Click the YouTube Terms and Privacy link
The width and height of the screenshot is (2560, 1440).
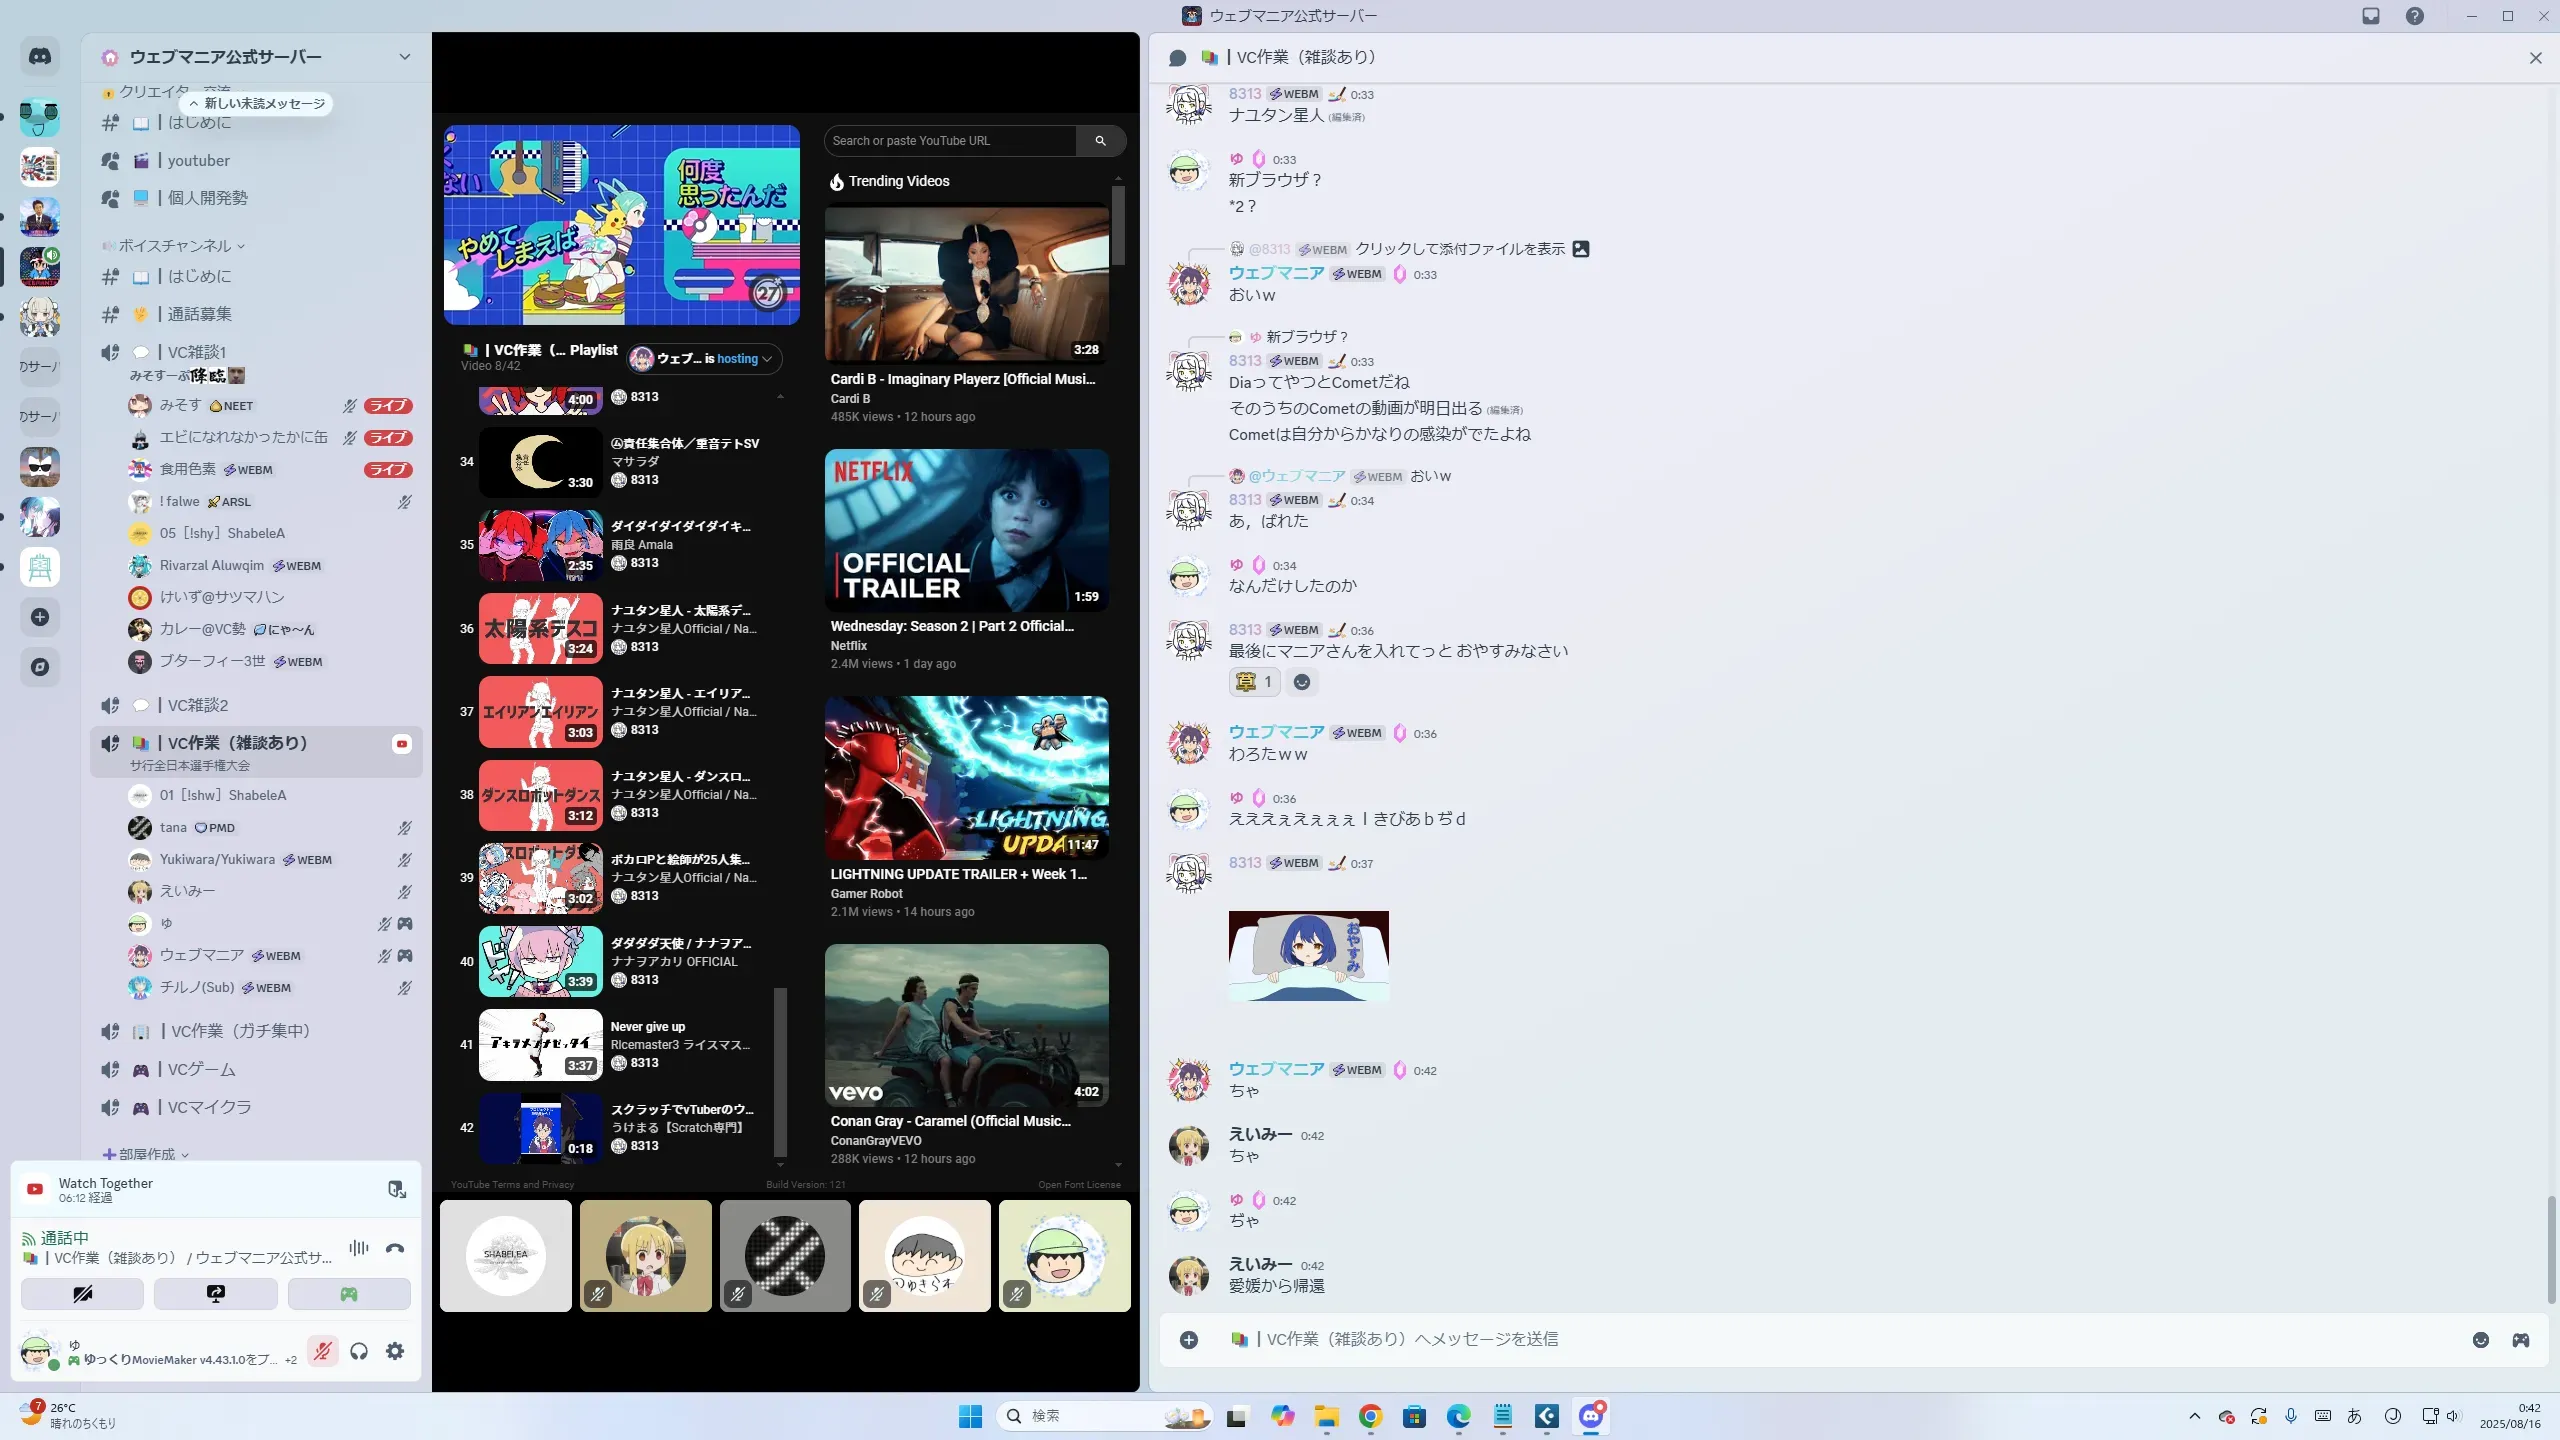pos(512,1185)
